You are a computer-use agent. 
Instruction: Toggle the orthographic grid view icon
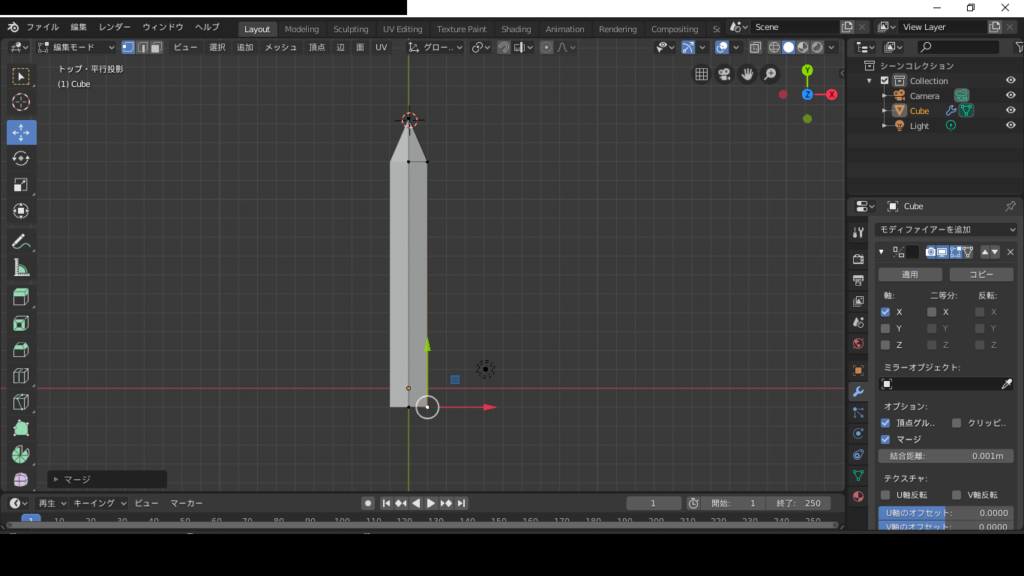coord(702,74)
